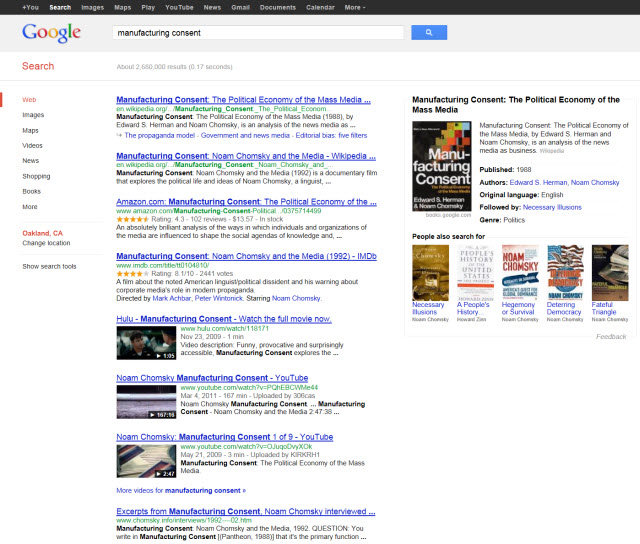Screen dimensions: 640x544
Task: Go to Images in the top bar
Action: [93, 7]
